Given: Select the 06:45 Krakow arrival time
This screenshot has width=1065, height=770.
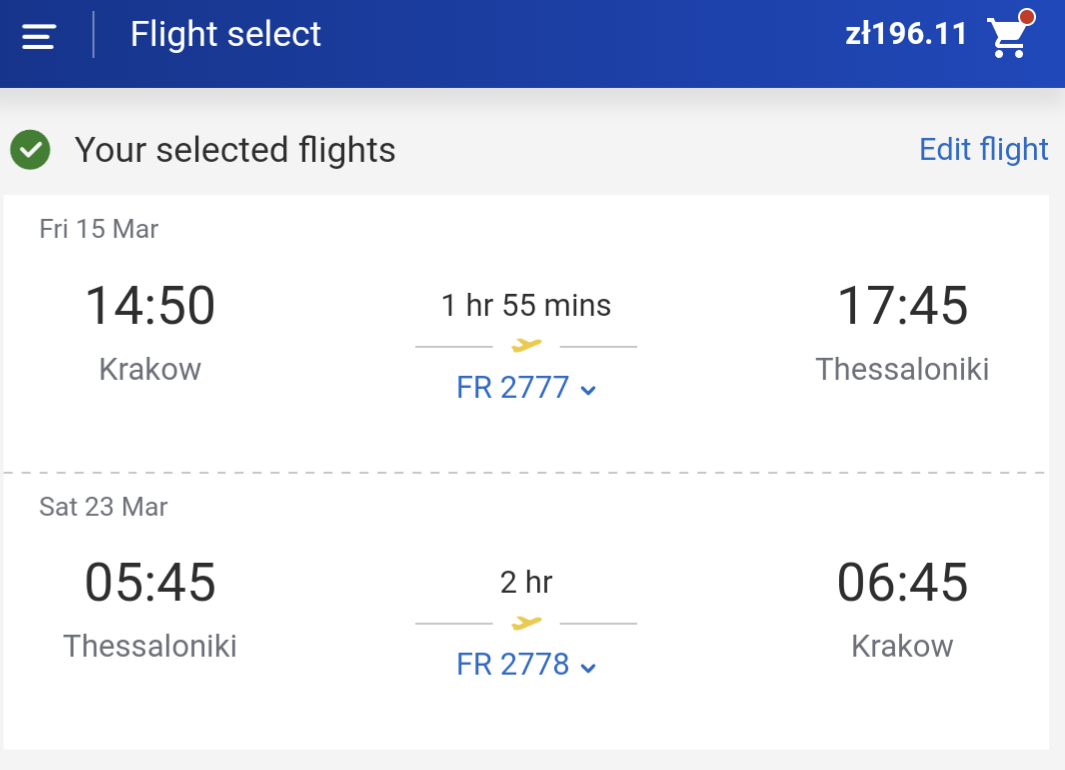Looking at the screenshot, I should pos(902,583).
